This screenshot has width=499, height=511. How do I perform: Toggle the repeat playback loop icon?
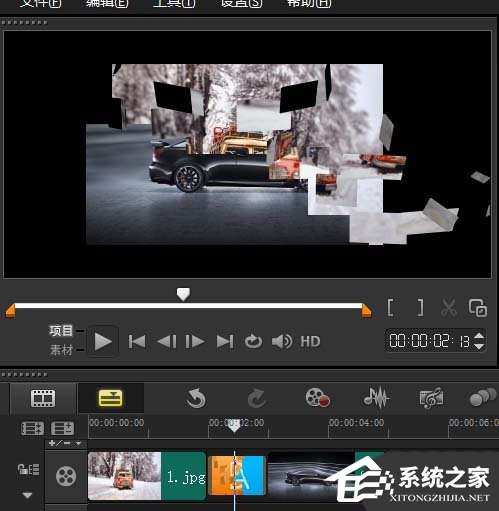click(x=253, y=342)
